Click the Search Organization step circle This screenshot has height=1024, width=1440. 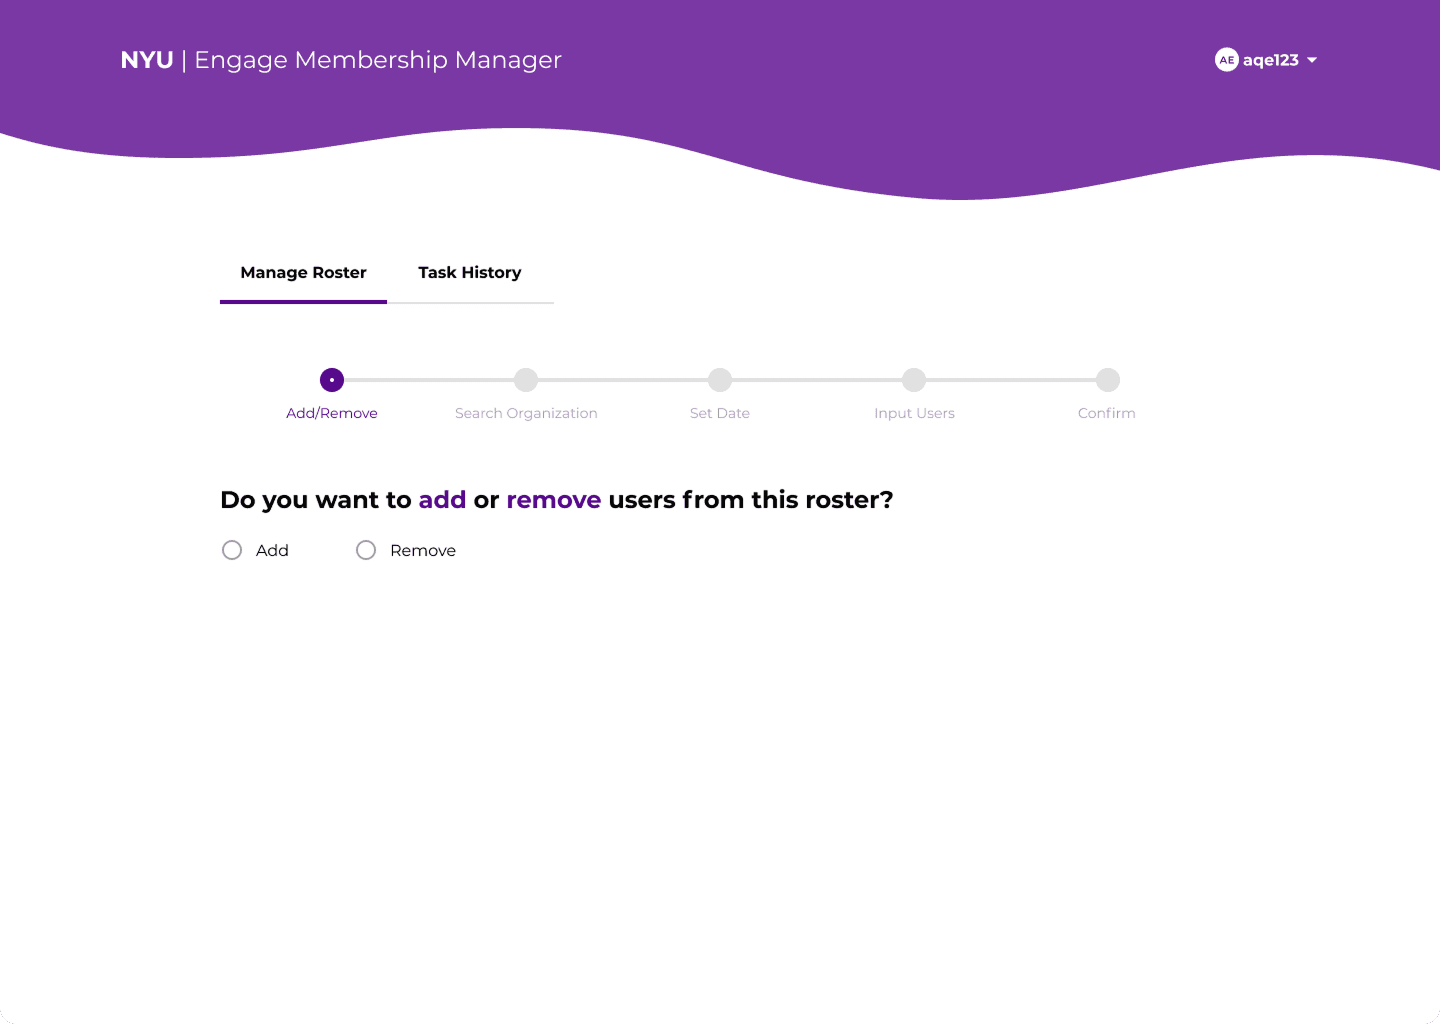click(526, 380)
